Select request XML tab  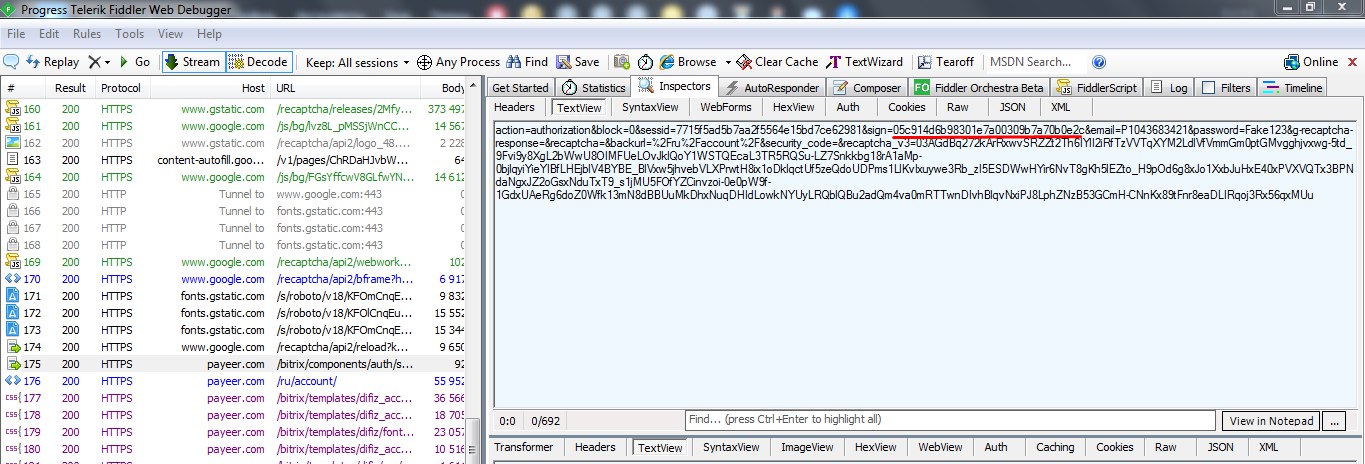pyautogui.click(x=1061, y=108)
